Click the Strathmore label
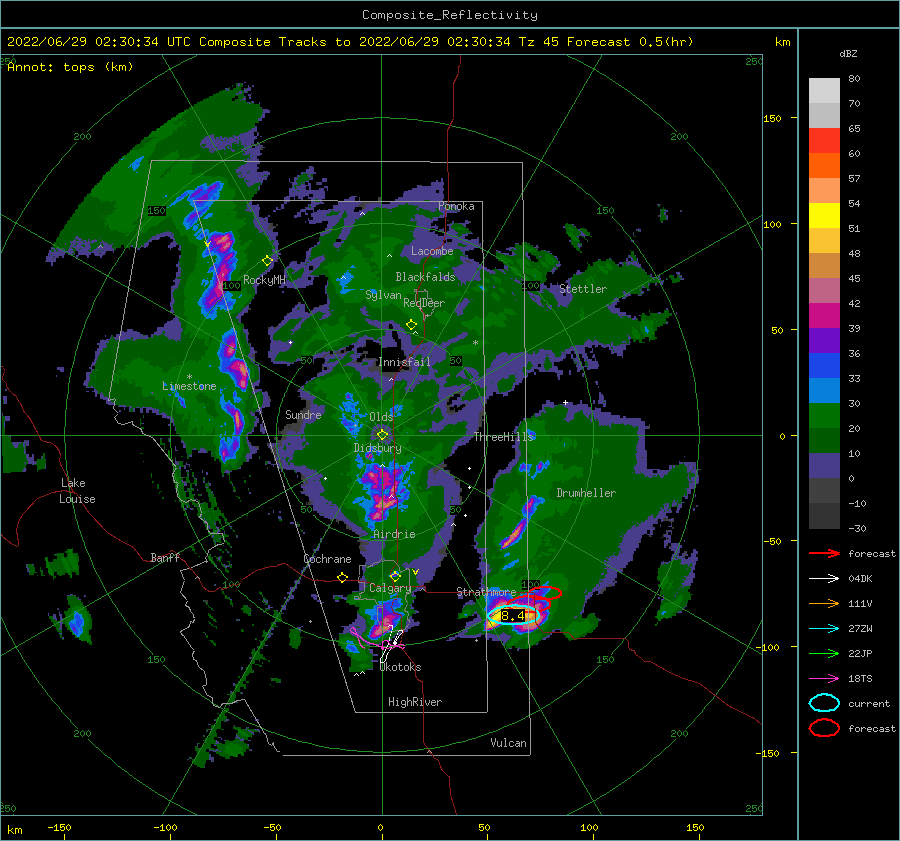 [x=486, y=591]
